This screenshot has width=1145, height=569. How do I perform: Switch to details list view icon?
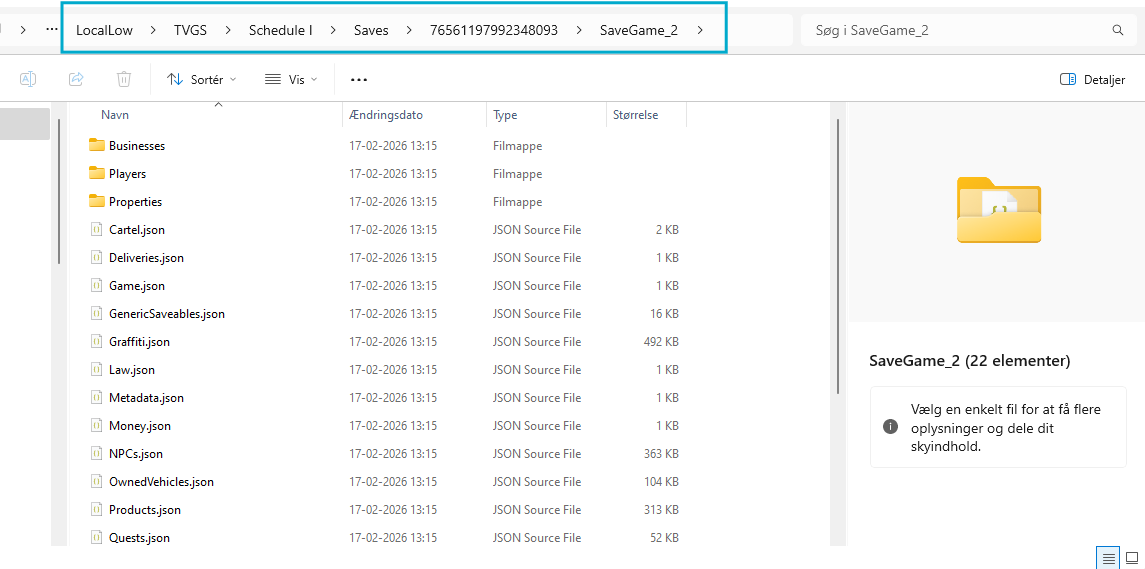point(1107,558)
